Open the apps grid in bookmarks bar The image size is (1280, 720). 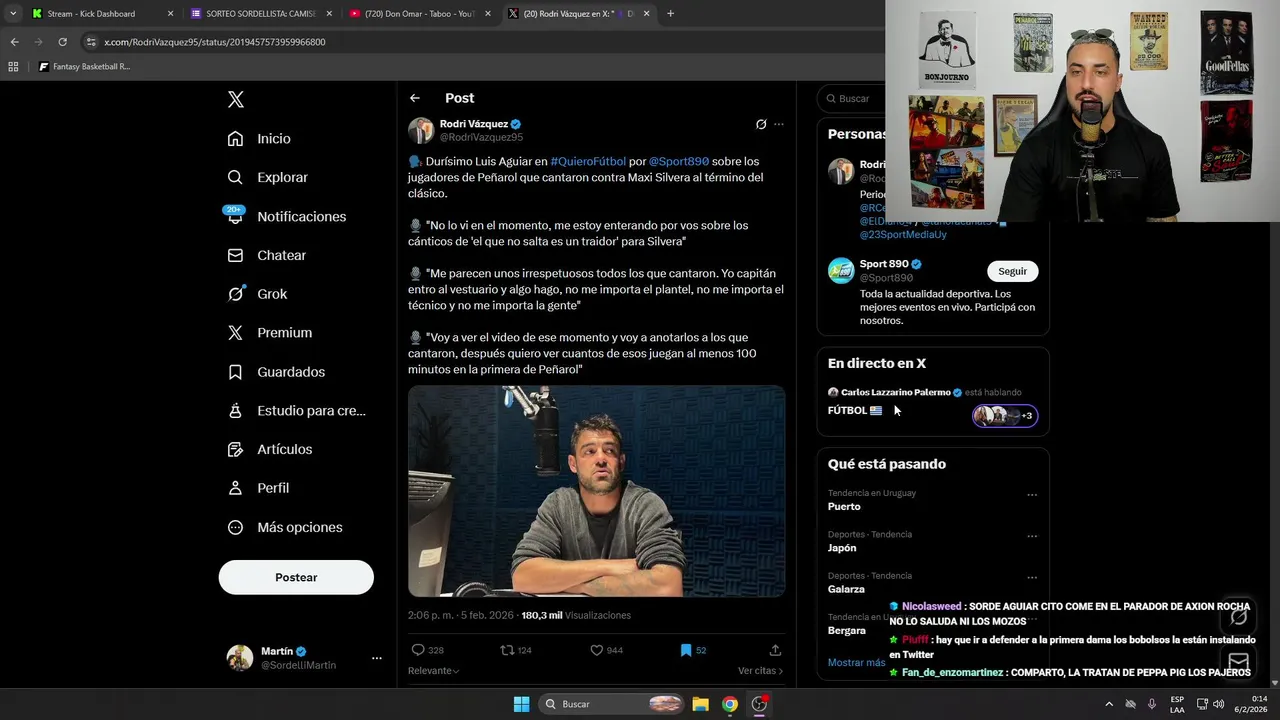(x=13, y=67)
